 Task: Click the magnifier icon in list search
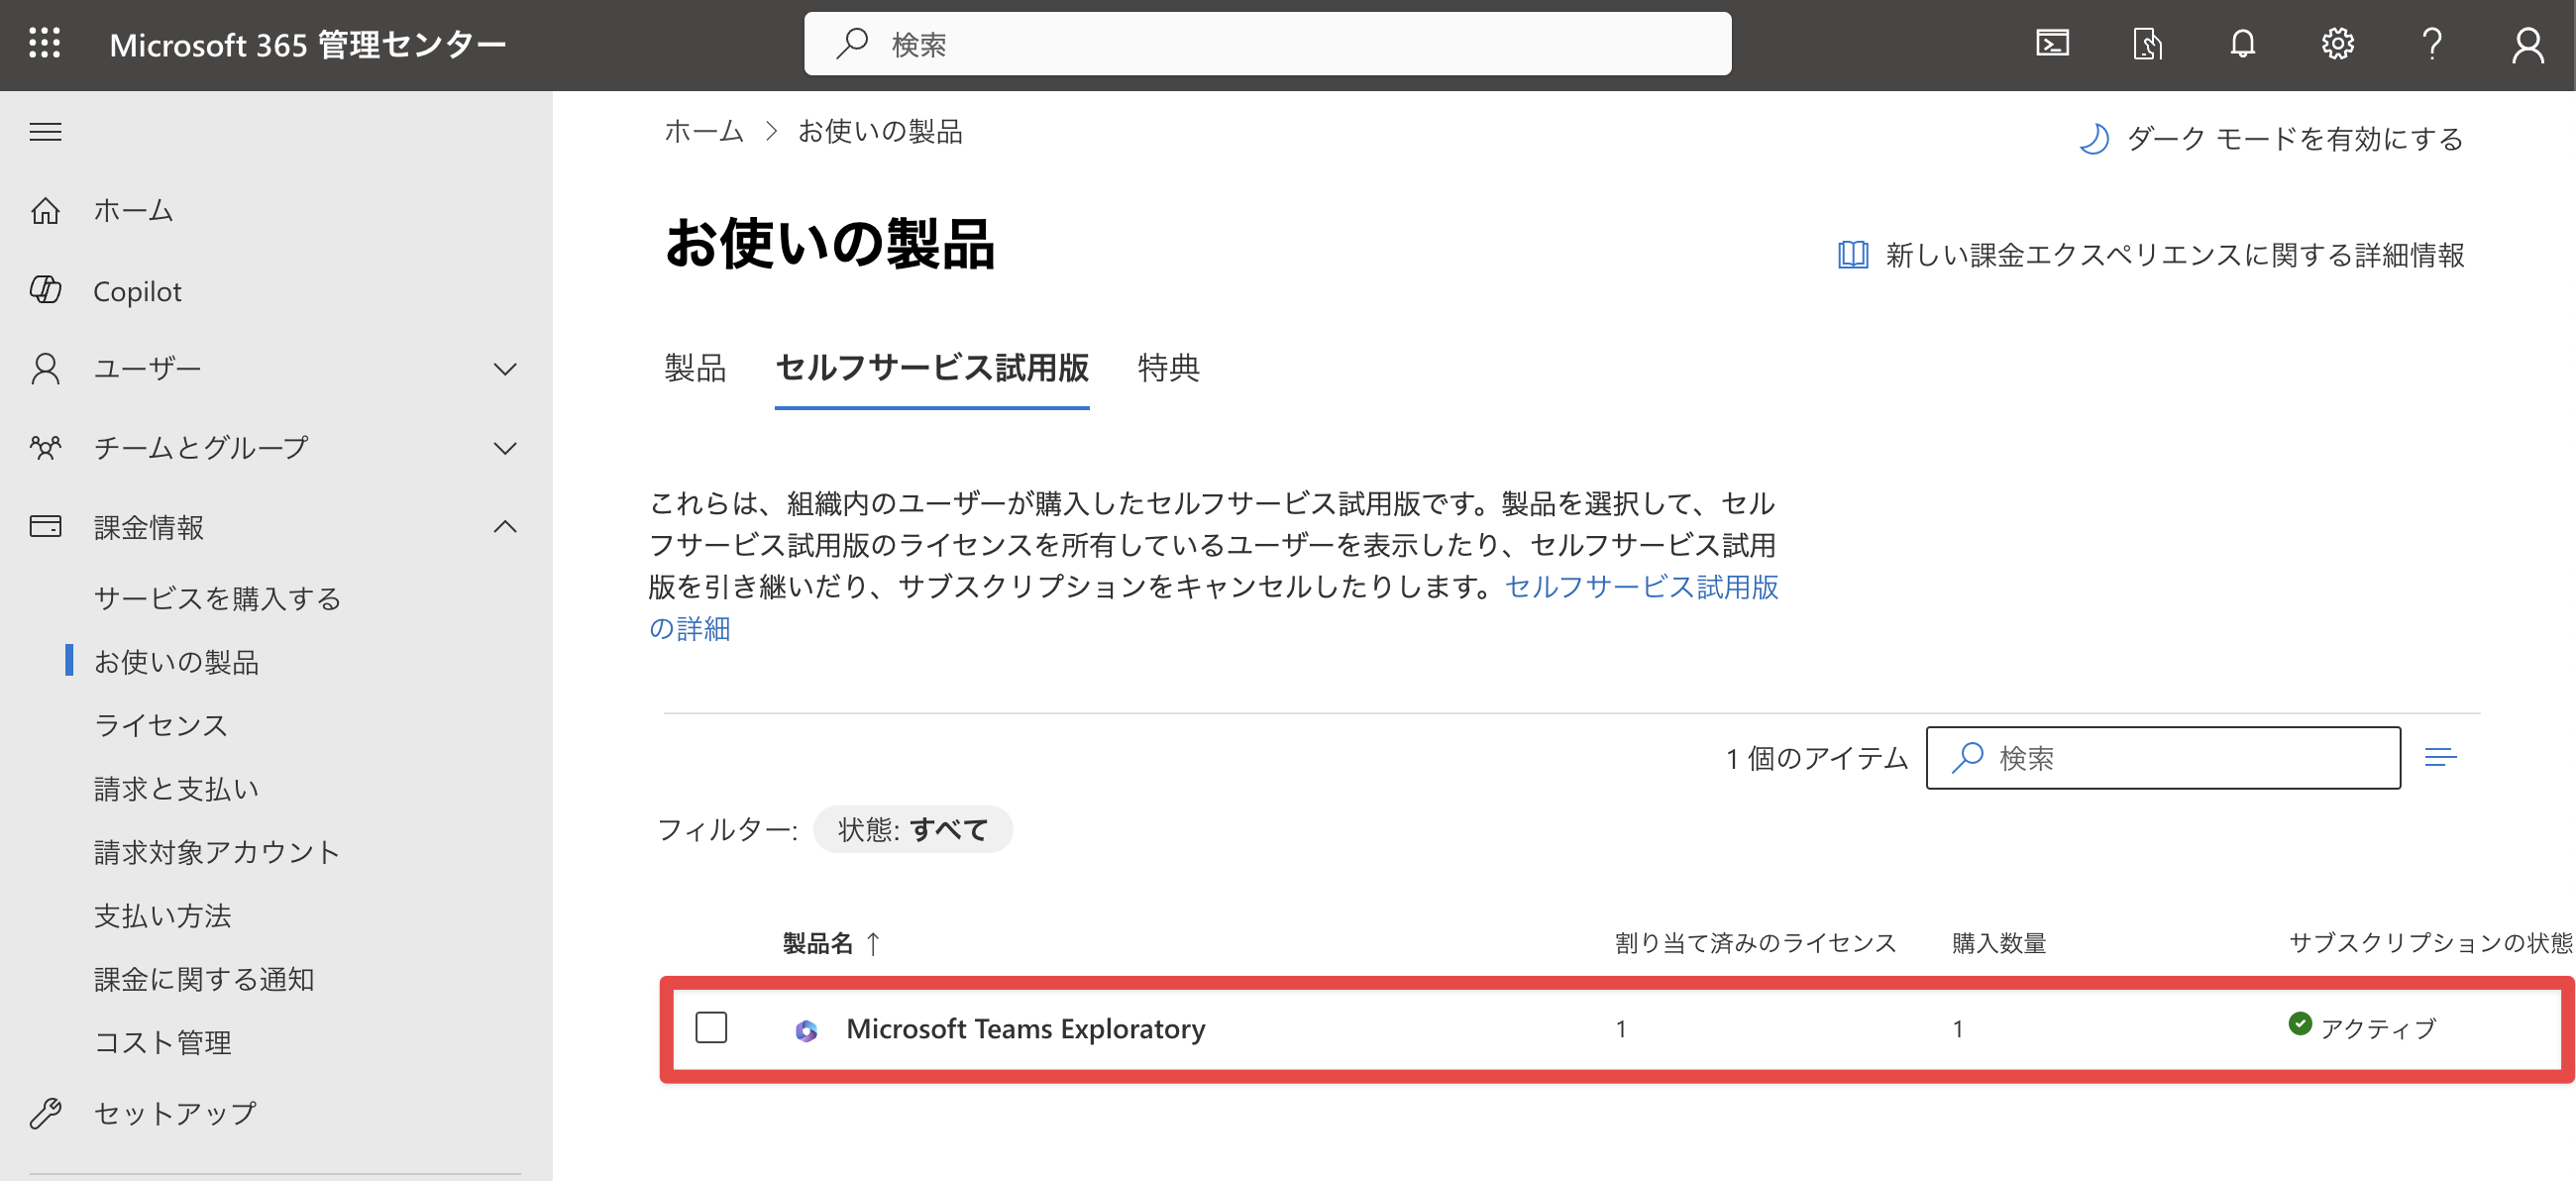coord(1967,757)
